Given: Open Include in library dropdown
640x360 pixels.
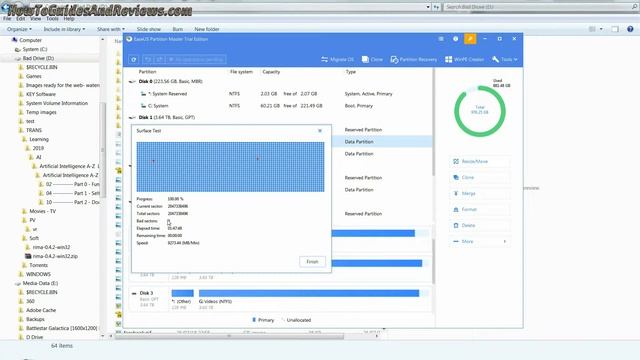Looking at the screenshot, I should (x=64, y=29).
